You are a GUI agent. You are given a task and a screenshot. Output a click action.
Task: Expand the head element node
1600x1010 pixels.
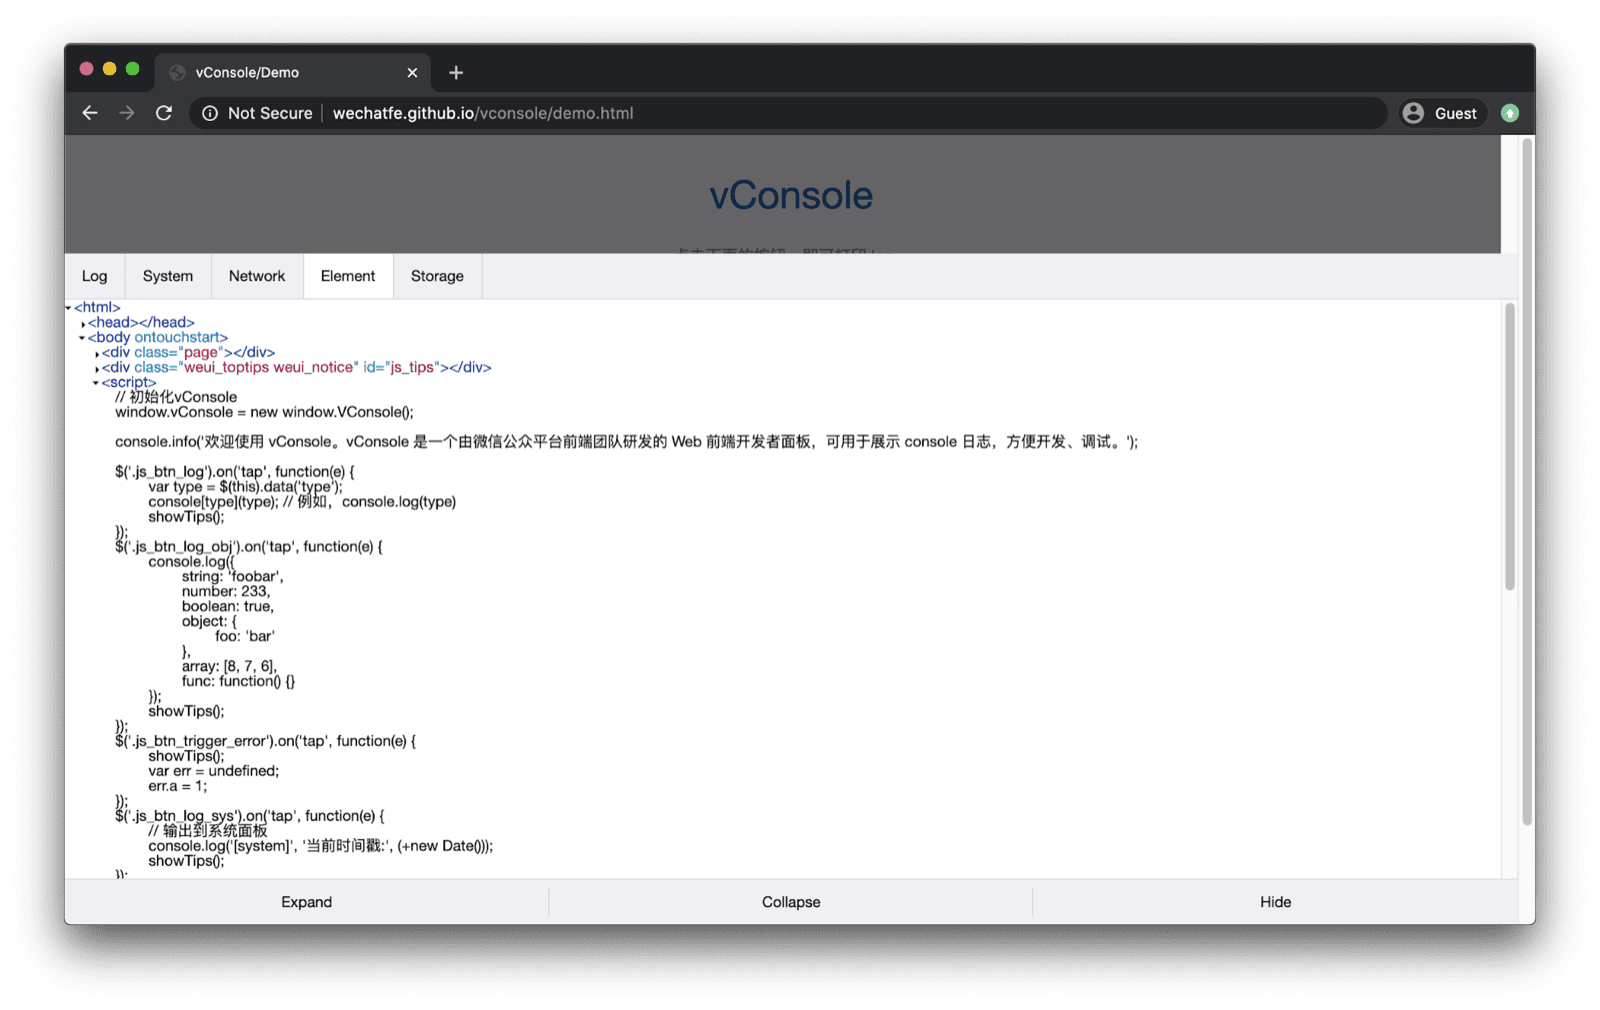pyautogui.click(x=83, y=322)
